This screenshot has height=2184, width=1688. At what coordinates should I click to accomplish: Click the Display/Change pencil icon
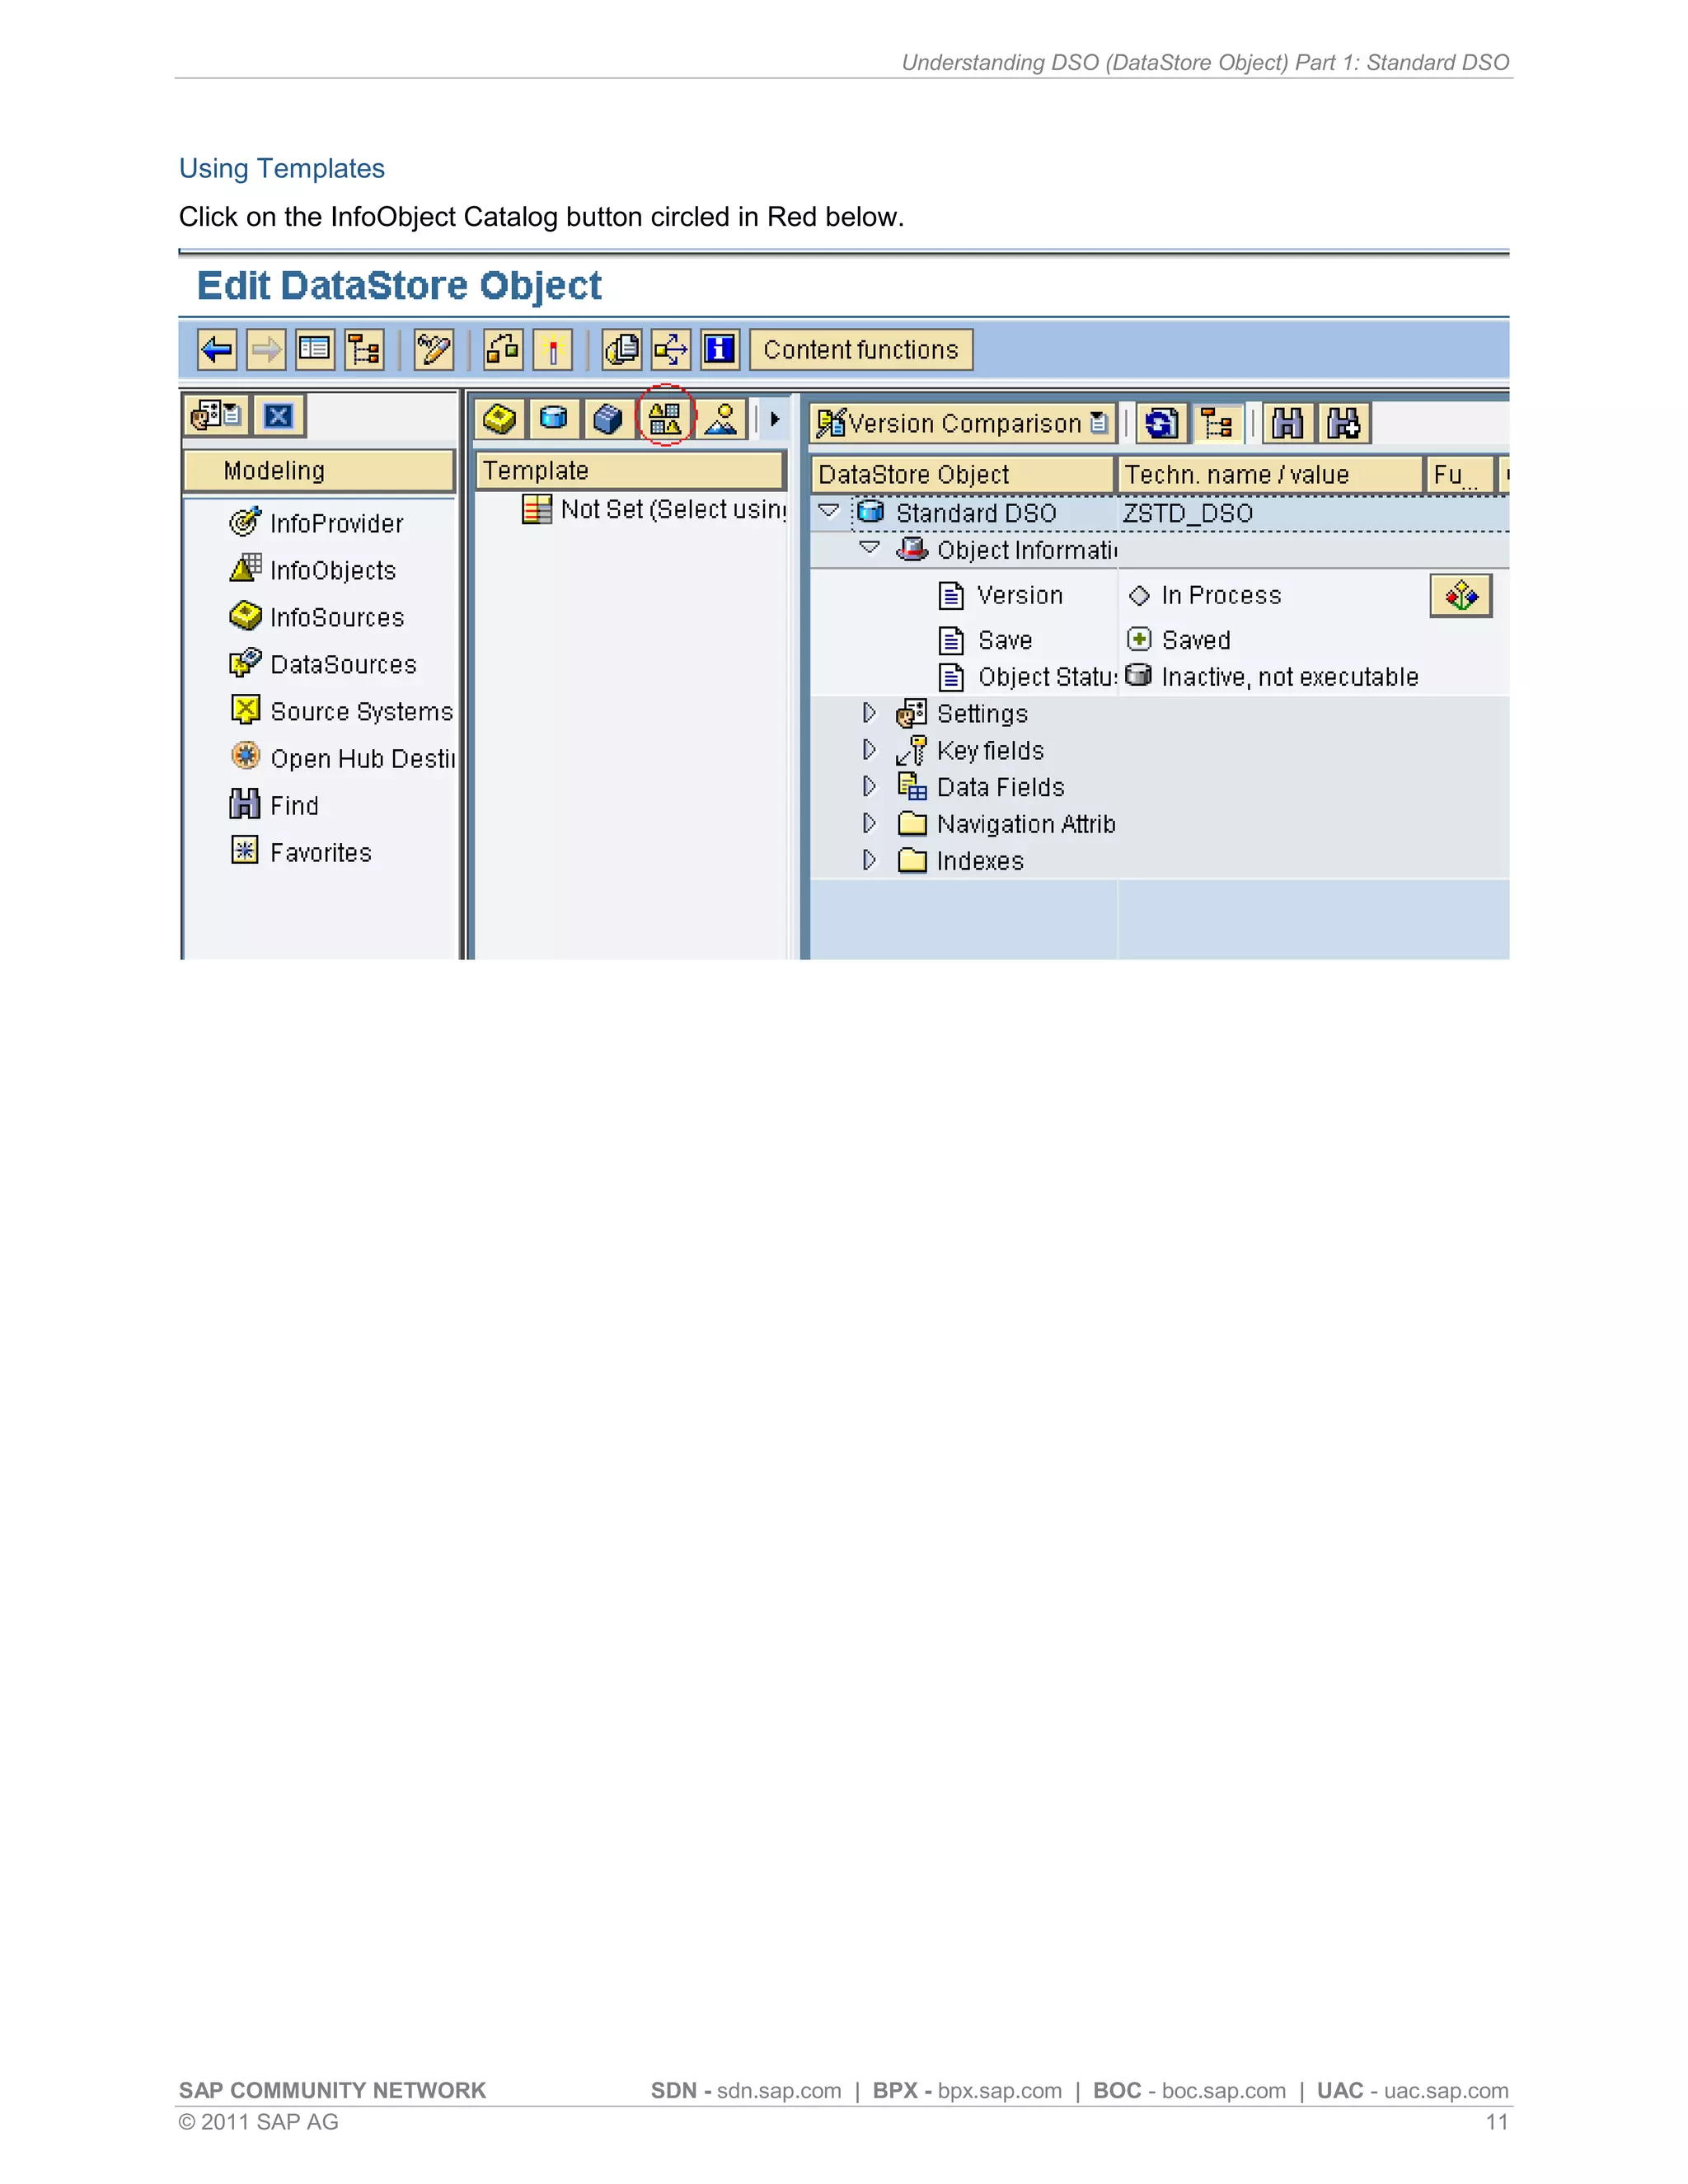coord(434,350)
